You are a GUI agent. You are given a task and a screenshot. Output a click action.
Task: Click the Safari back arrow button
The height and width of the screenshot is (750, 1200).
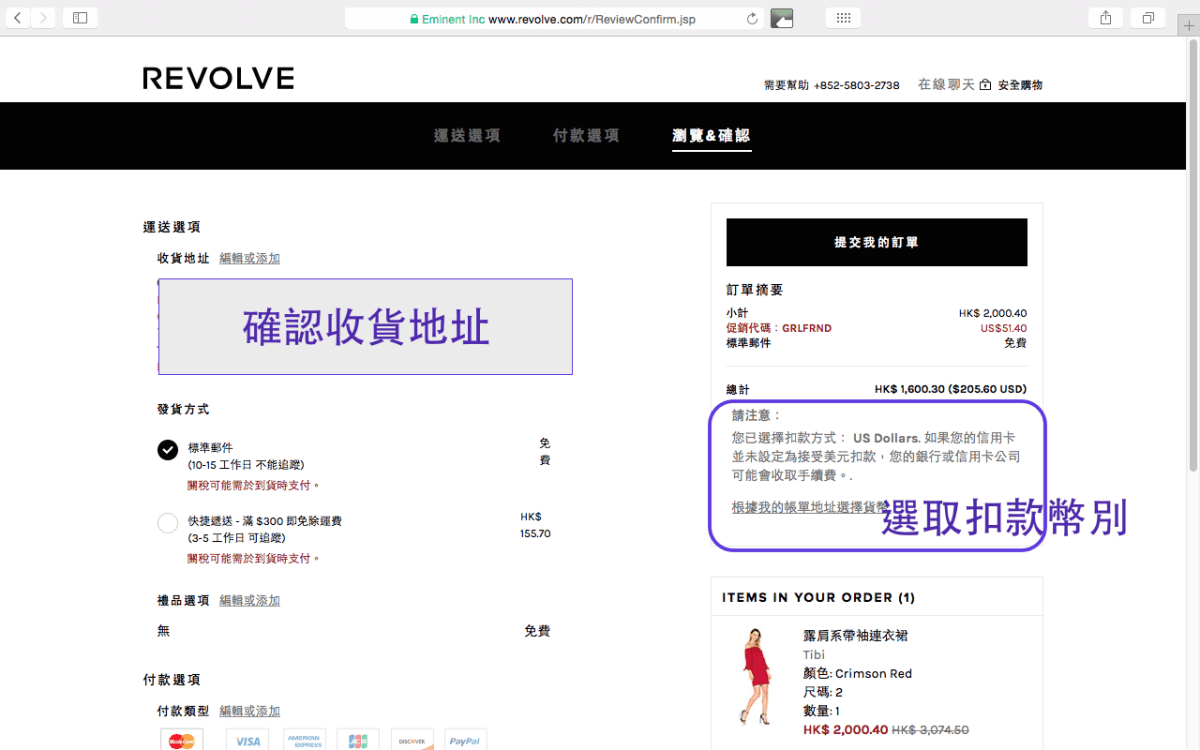pyautogui.click(x=18, y=18)
